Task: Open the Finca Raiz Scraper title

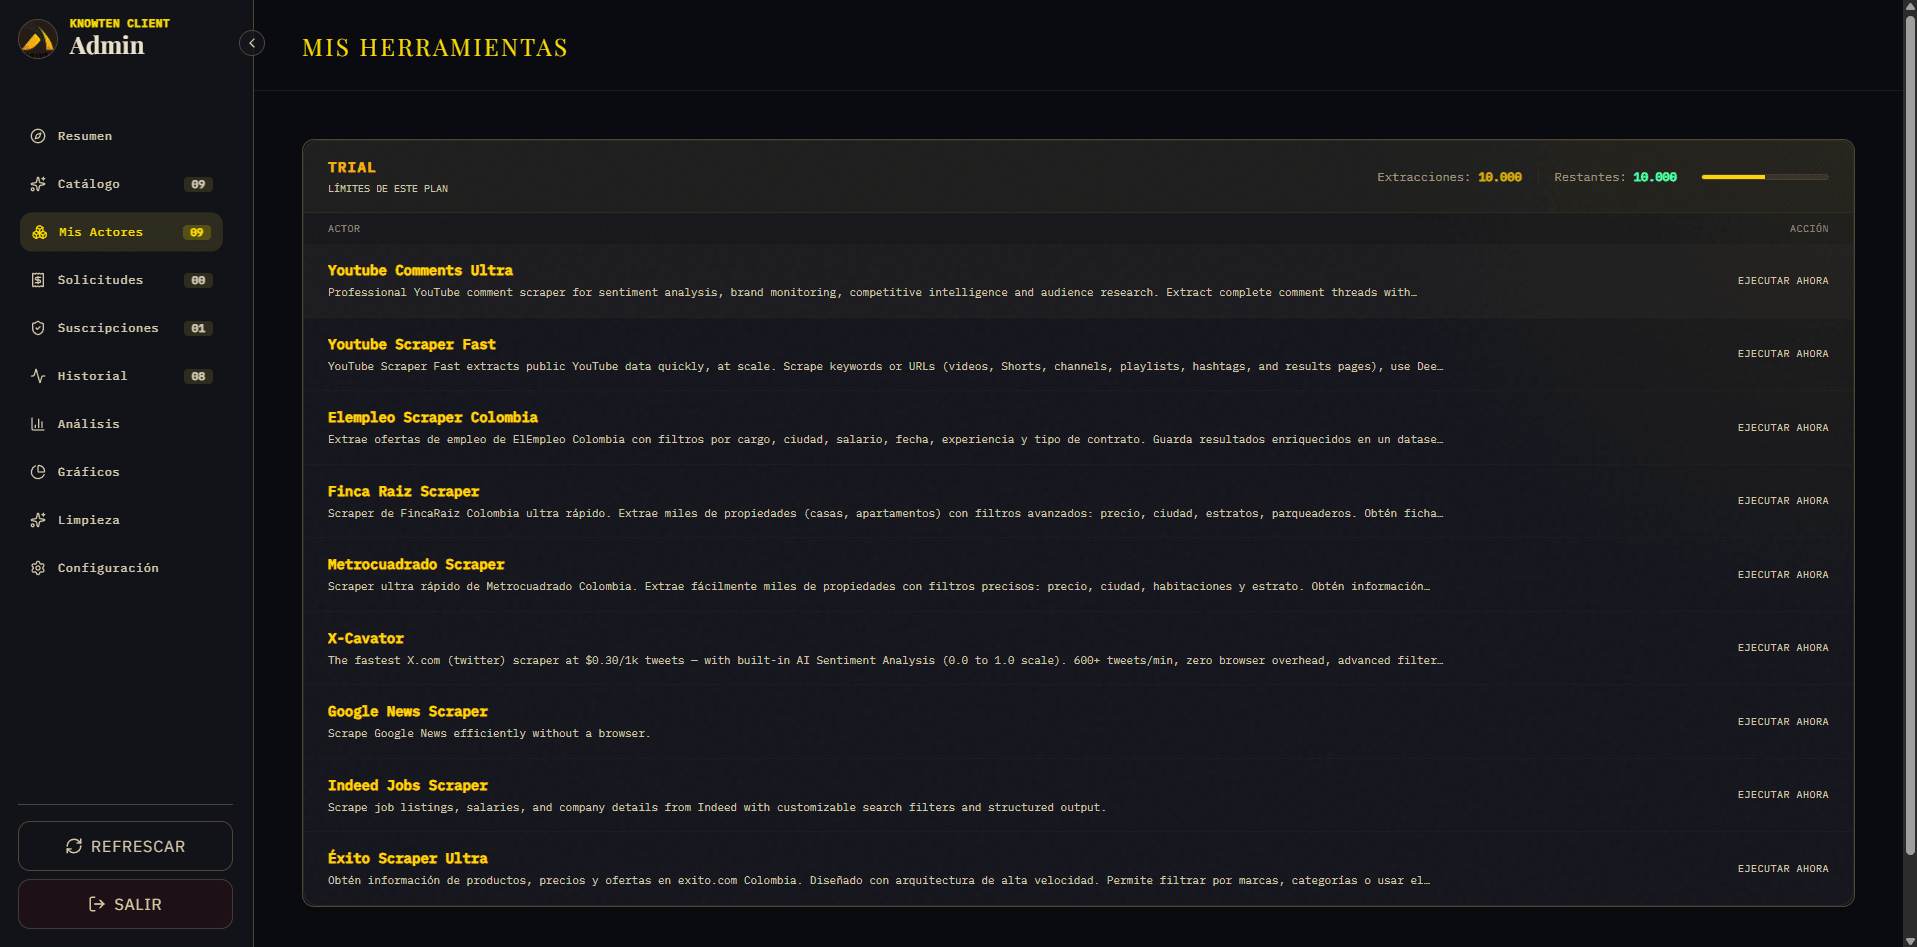Action: (x=403, y=491)
